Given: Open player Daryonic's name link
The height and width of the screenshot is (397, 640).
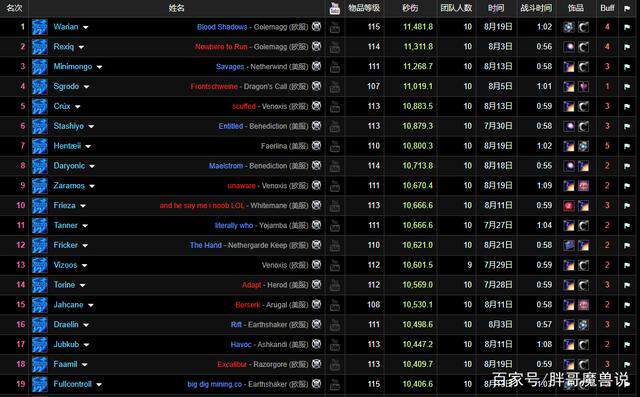Looking at the screenshot, I should point(69,166).
